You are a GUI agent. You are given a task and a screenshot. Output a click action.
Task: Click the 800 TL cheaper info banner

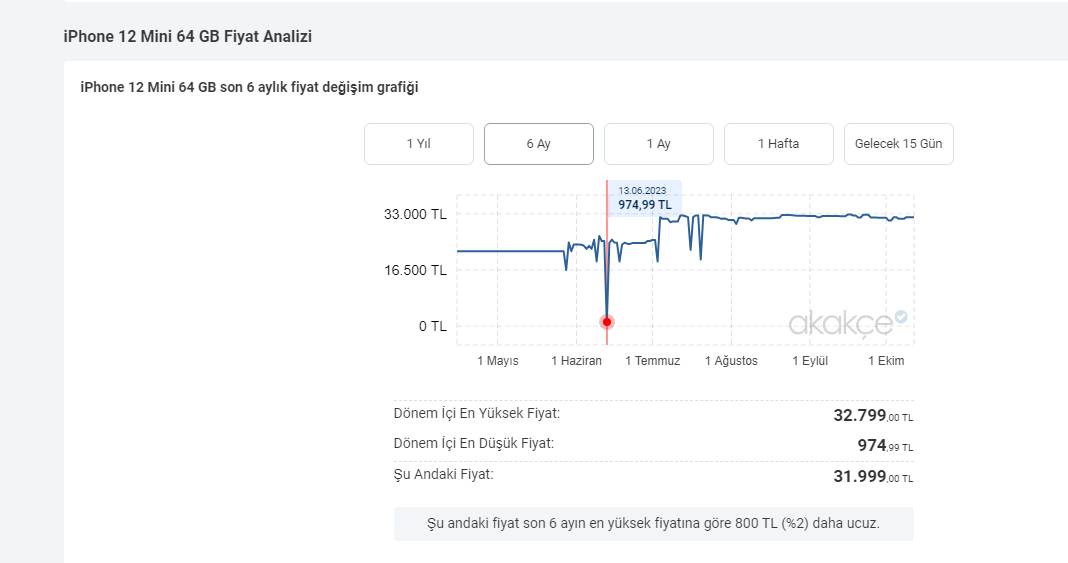coord(653,524)
